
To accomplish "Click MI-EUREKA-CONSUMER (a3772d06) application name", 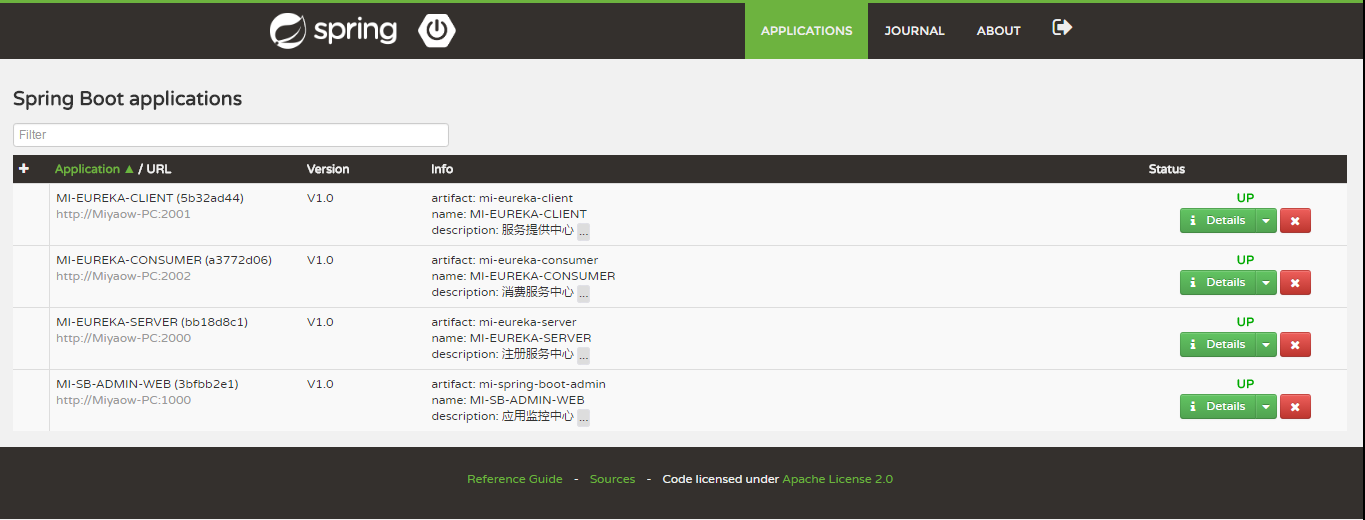I will (164, 260).
